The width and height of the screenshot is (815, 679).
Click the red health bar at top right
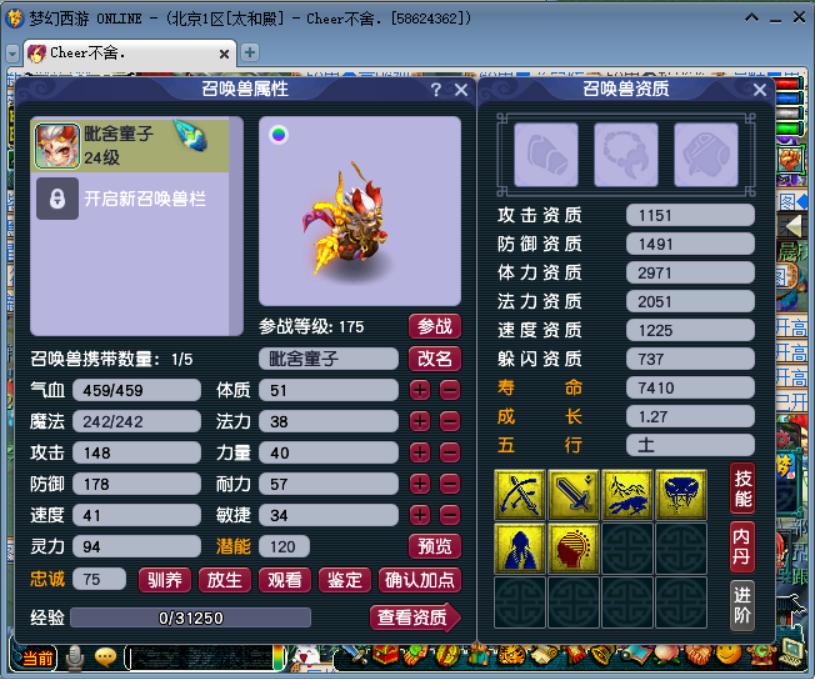[x=787, y=84]
